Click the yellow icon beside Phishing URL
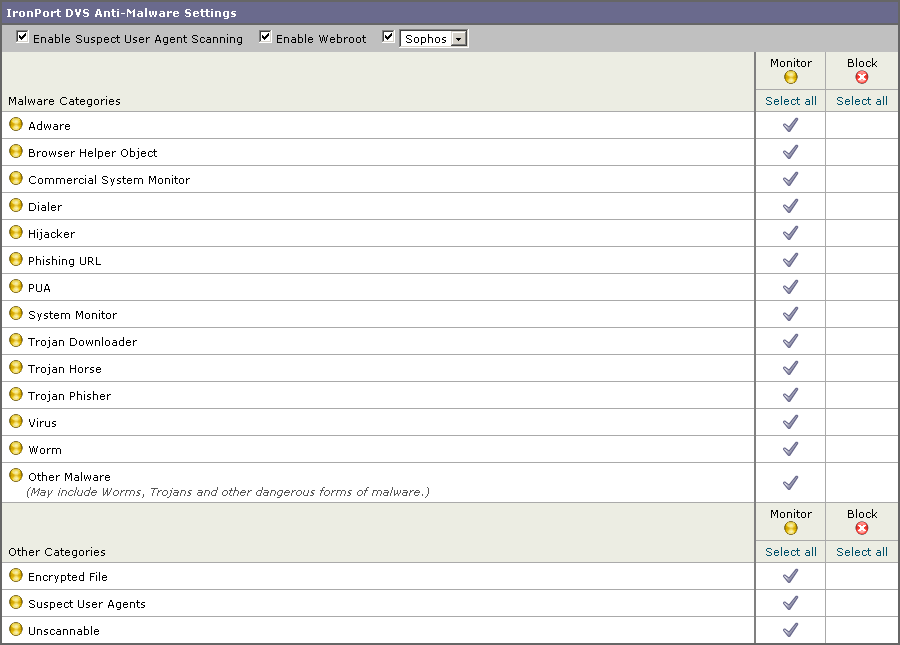The width and height of the screenshot is (900, 645). click(16, 259)
